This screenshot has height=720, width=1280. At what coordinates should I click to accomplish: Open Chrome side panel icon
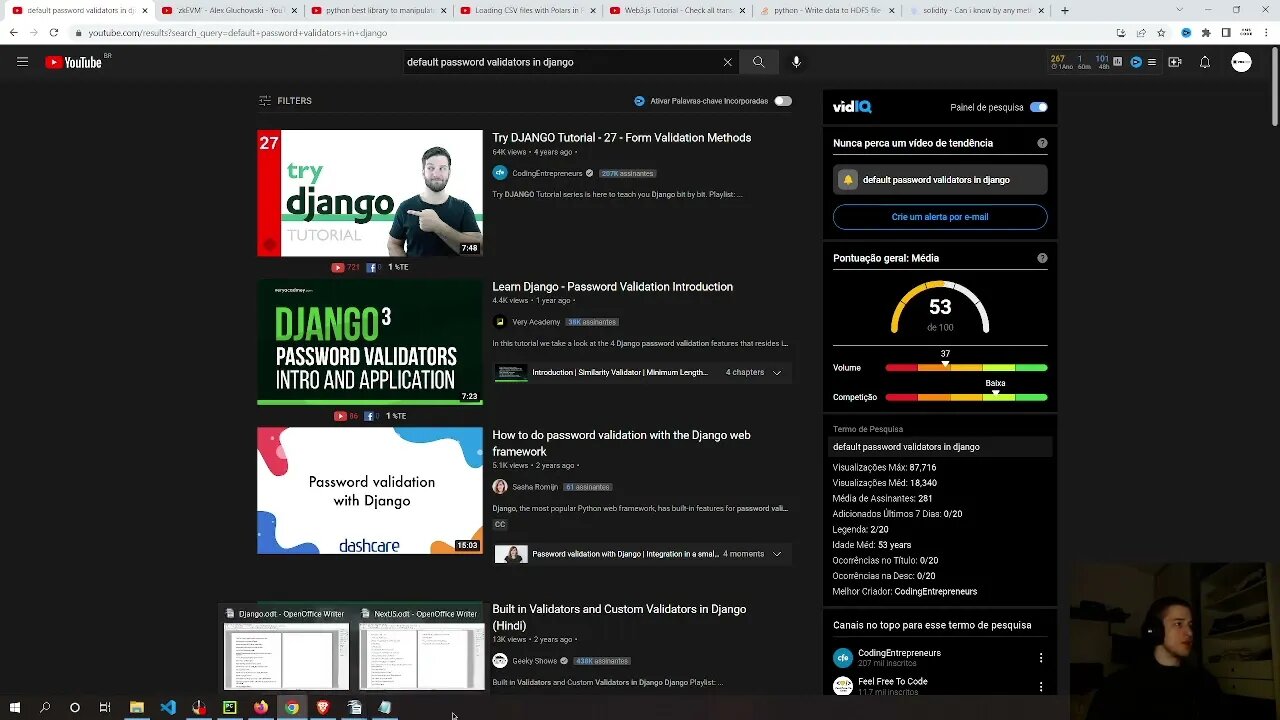(1226, 33)
